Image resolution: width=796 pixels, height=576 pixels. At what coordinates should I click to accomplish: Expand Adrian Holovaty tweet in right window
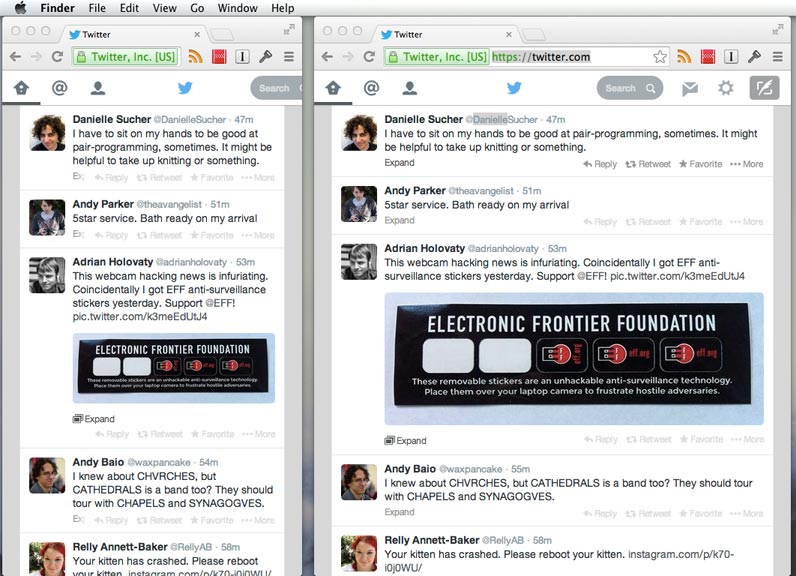tap(405, 441)
